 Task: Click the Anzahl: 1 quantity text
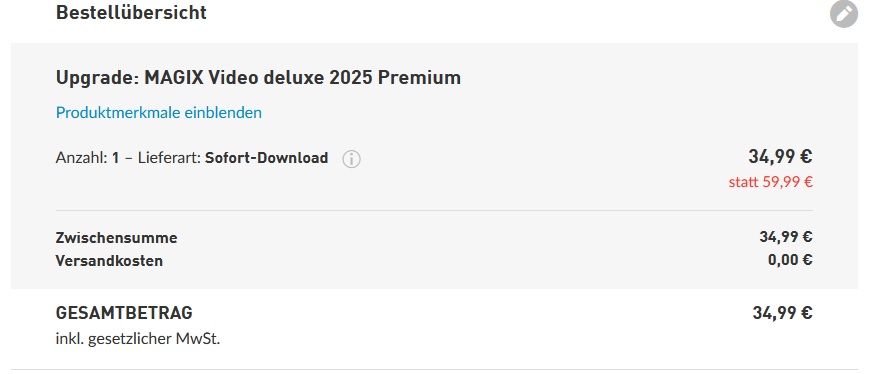tap(88, 158)
